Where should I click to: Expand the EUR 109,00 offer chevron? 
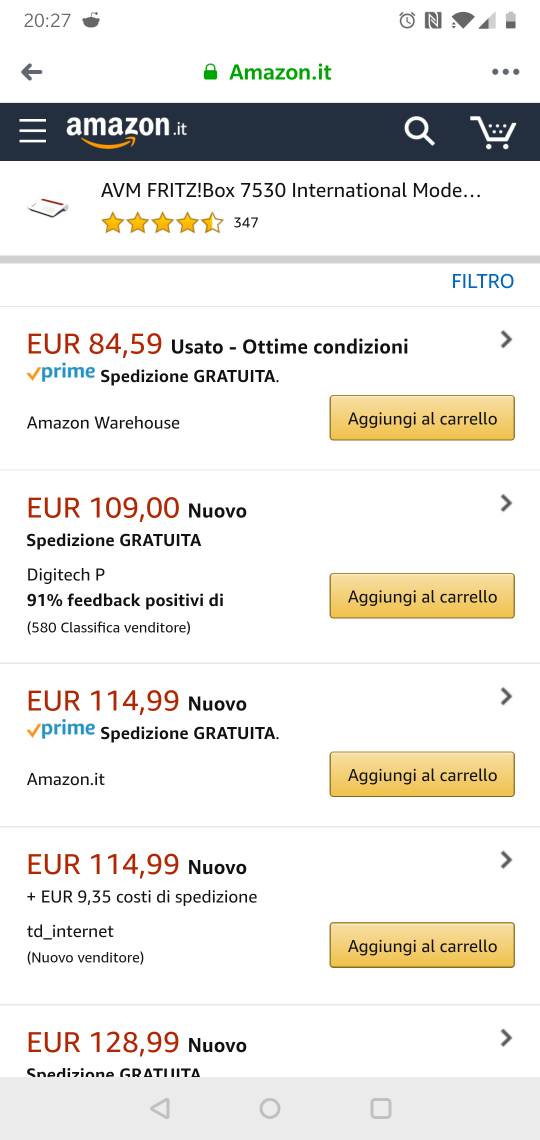coord(507,502)
